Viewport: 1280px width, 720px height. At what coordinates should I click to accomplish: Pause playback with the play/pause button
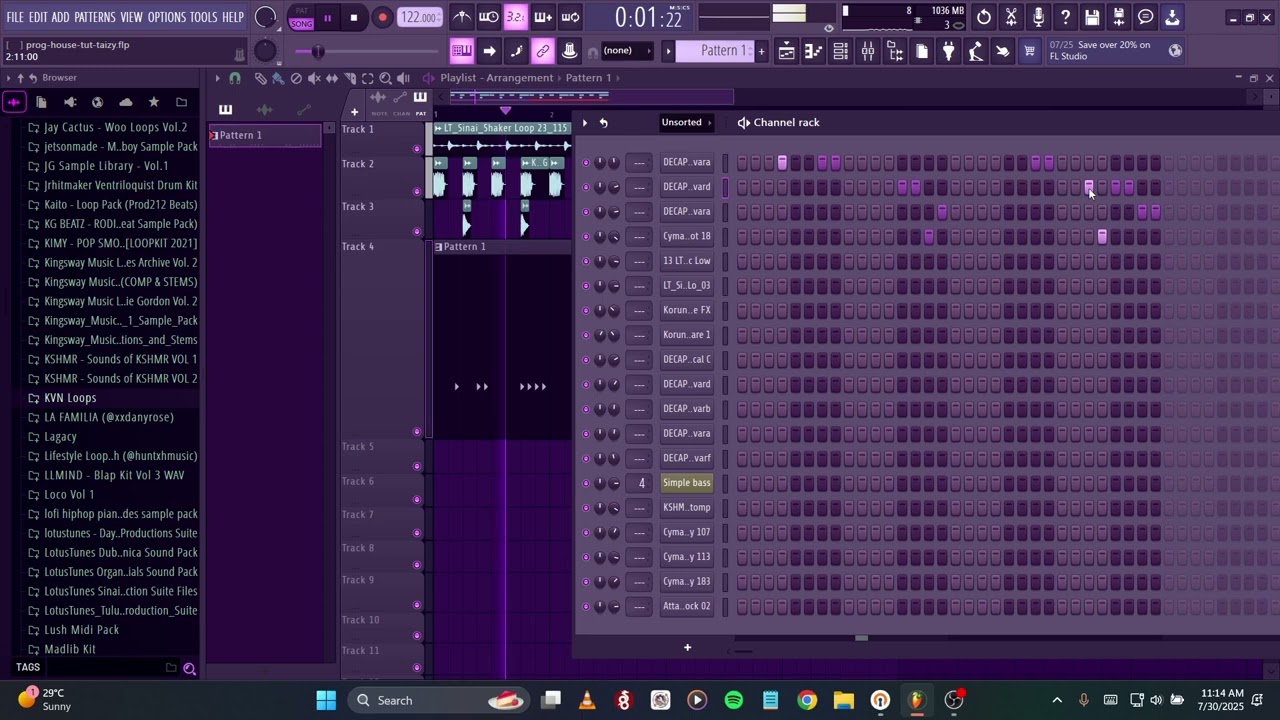tap(327, 18)
